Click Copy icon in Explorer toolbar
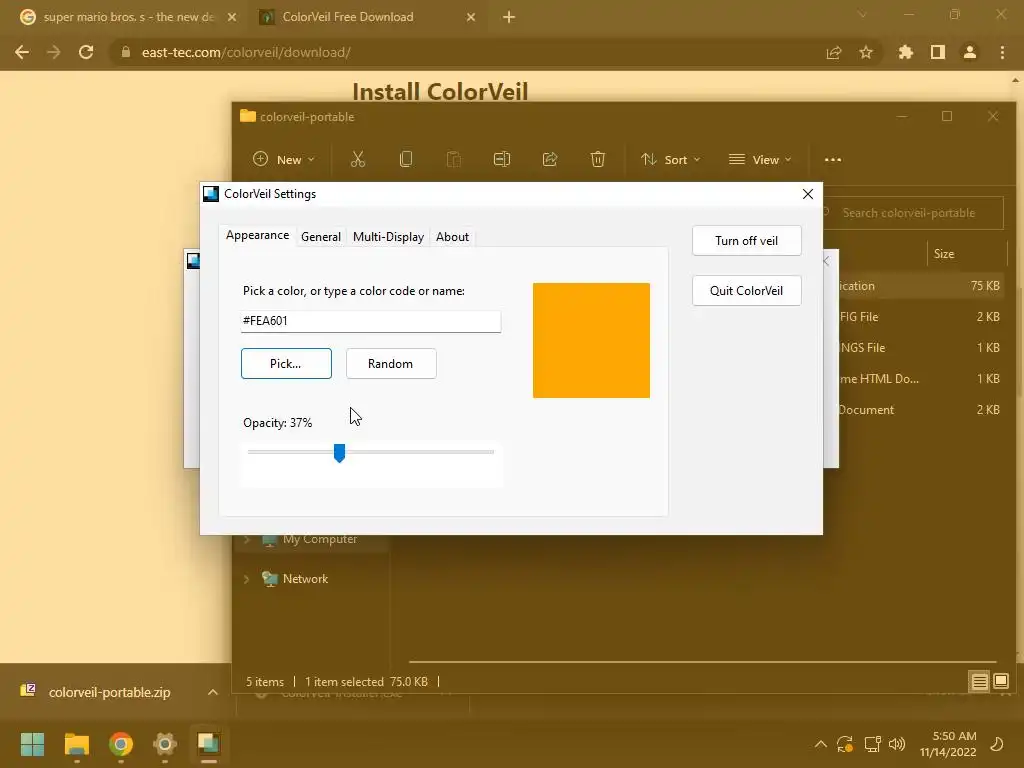The height and width of the screenshot is (768, 1024). point(406,159)
